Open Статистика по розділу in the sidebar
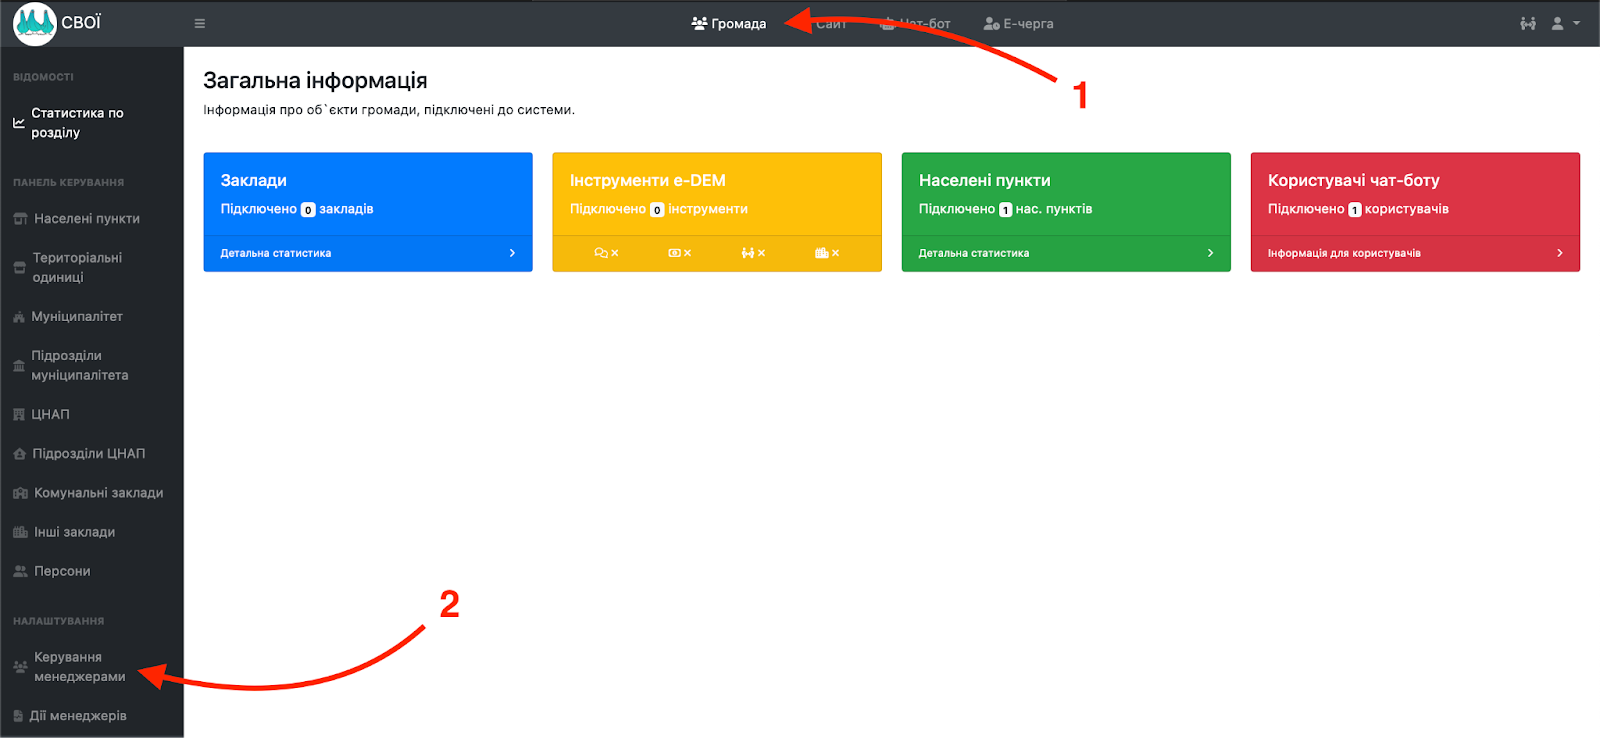1600x738 pixels. [77, 123]
